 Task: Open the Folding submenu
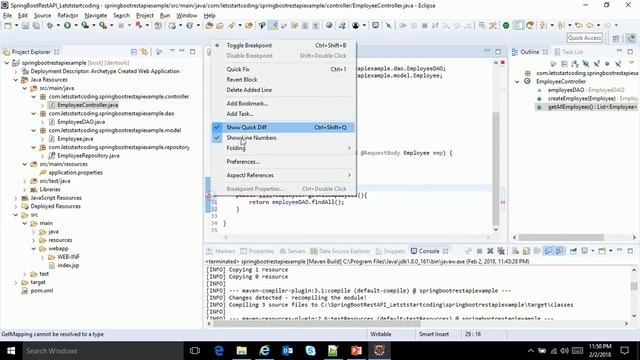[283, 148]
